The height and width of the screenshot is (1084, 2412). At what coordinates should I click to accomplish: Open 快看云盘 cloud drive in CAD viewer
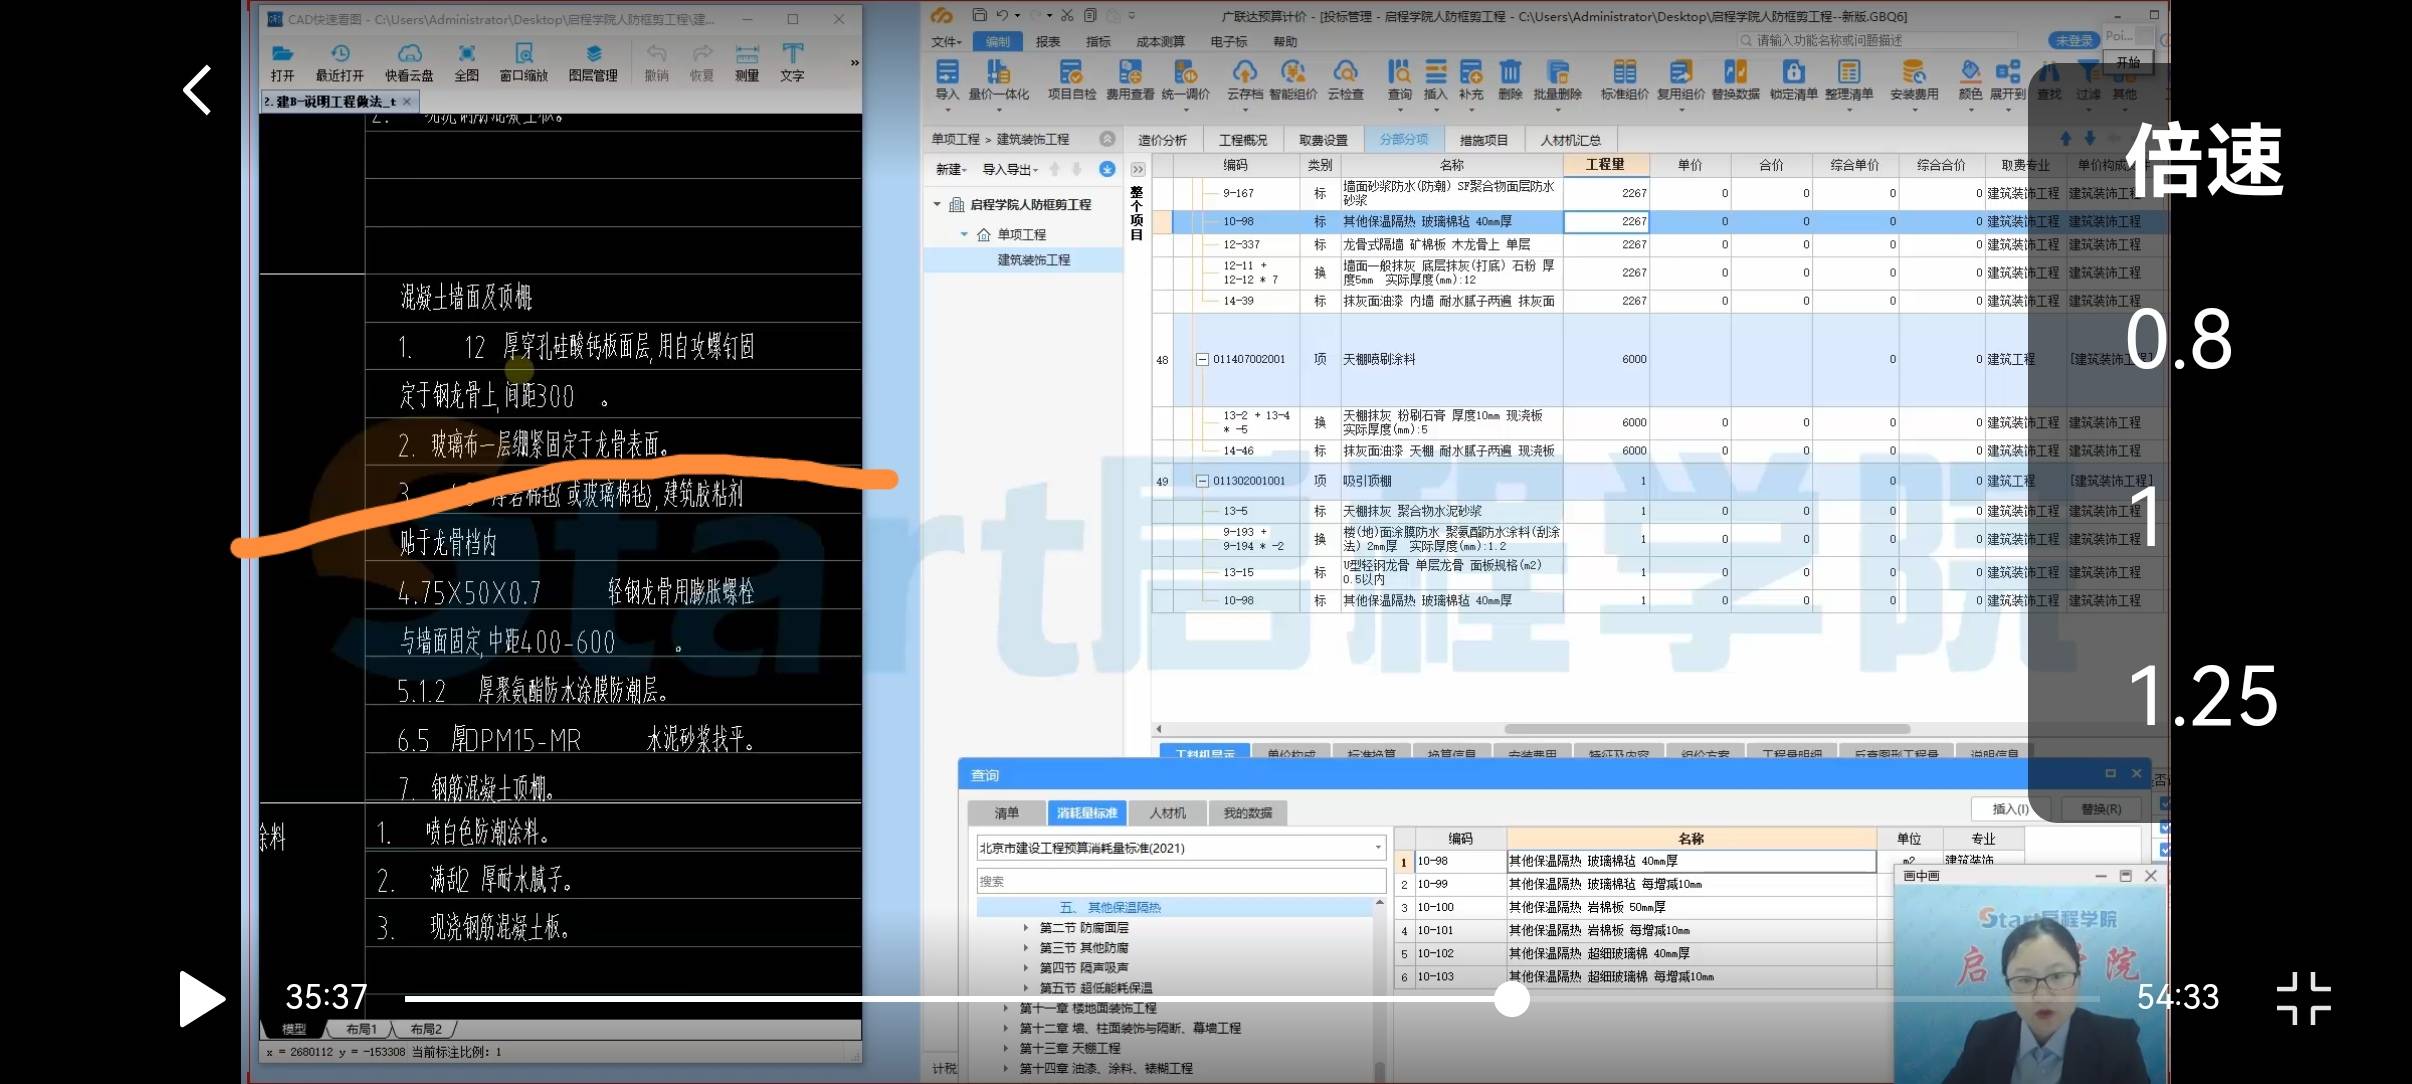pyautogui.click(x=409, y=63)
